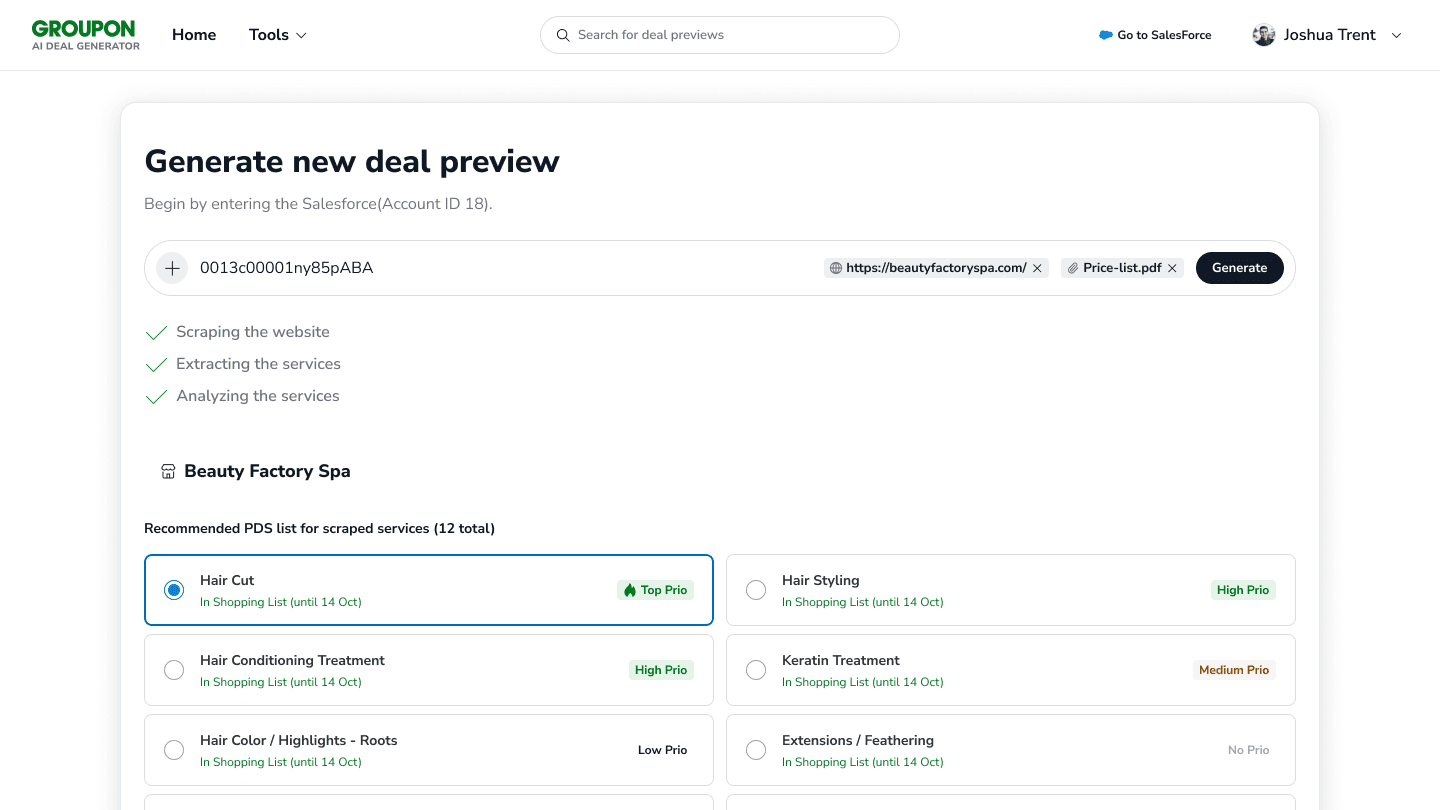
Task: Click In Shopping List text under Keratin Treatment
Action: pos(863,682)
